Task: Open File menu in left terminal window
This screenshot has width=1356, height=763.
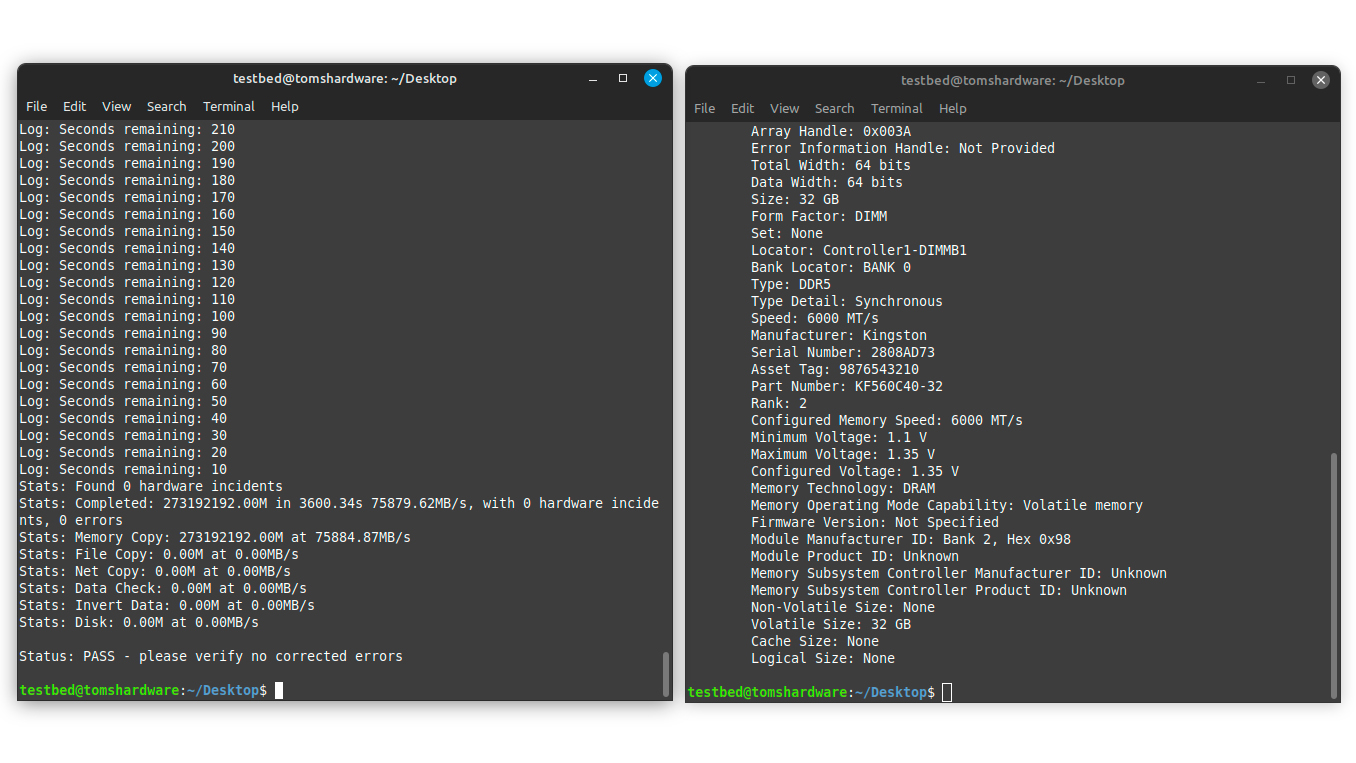Action: (x=37, y=106)
